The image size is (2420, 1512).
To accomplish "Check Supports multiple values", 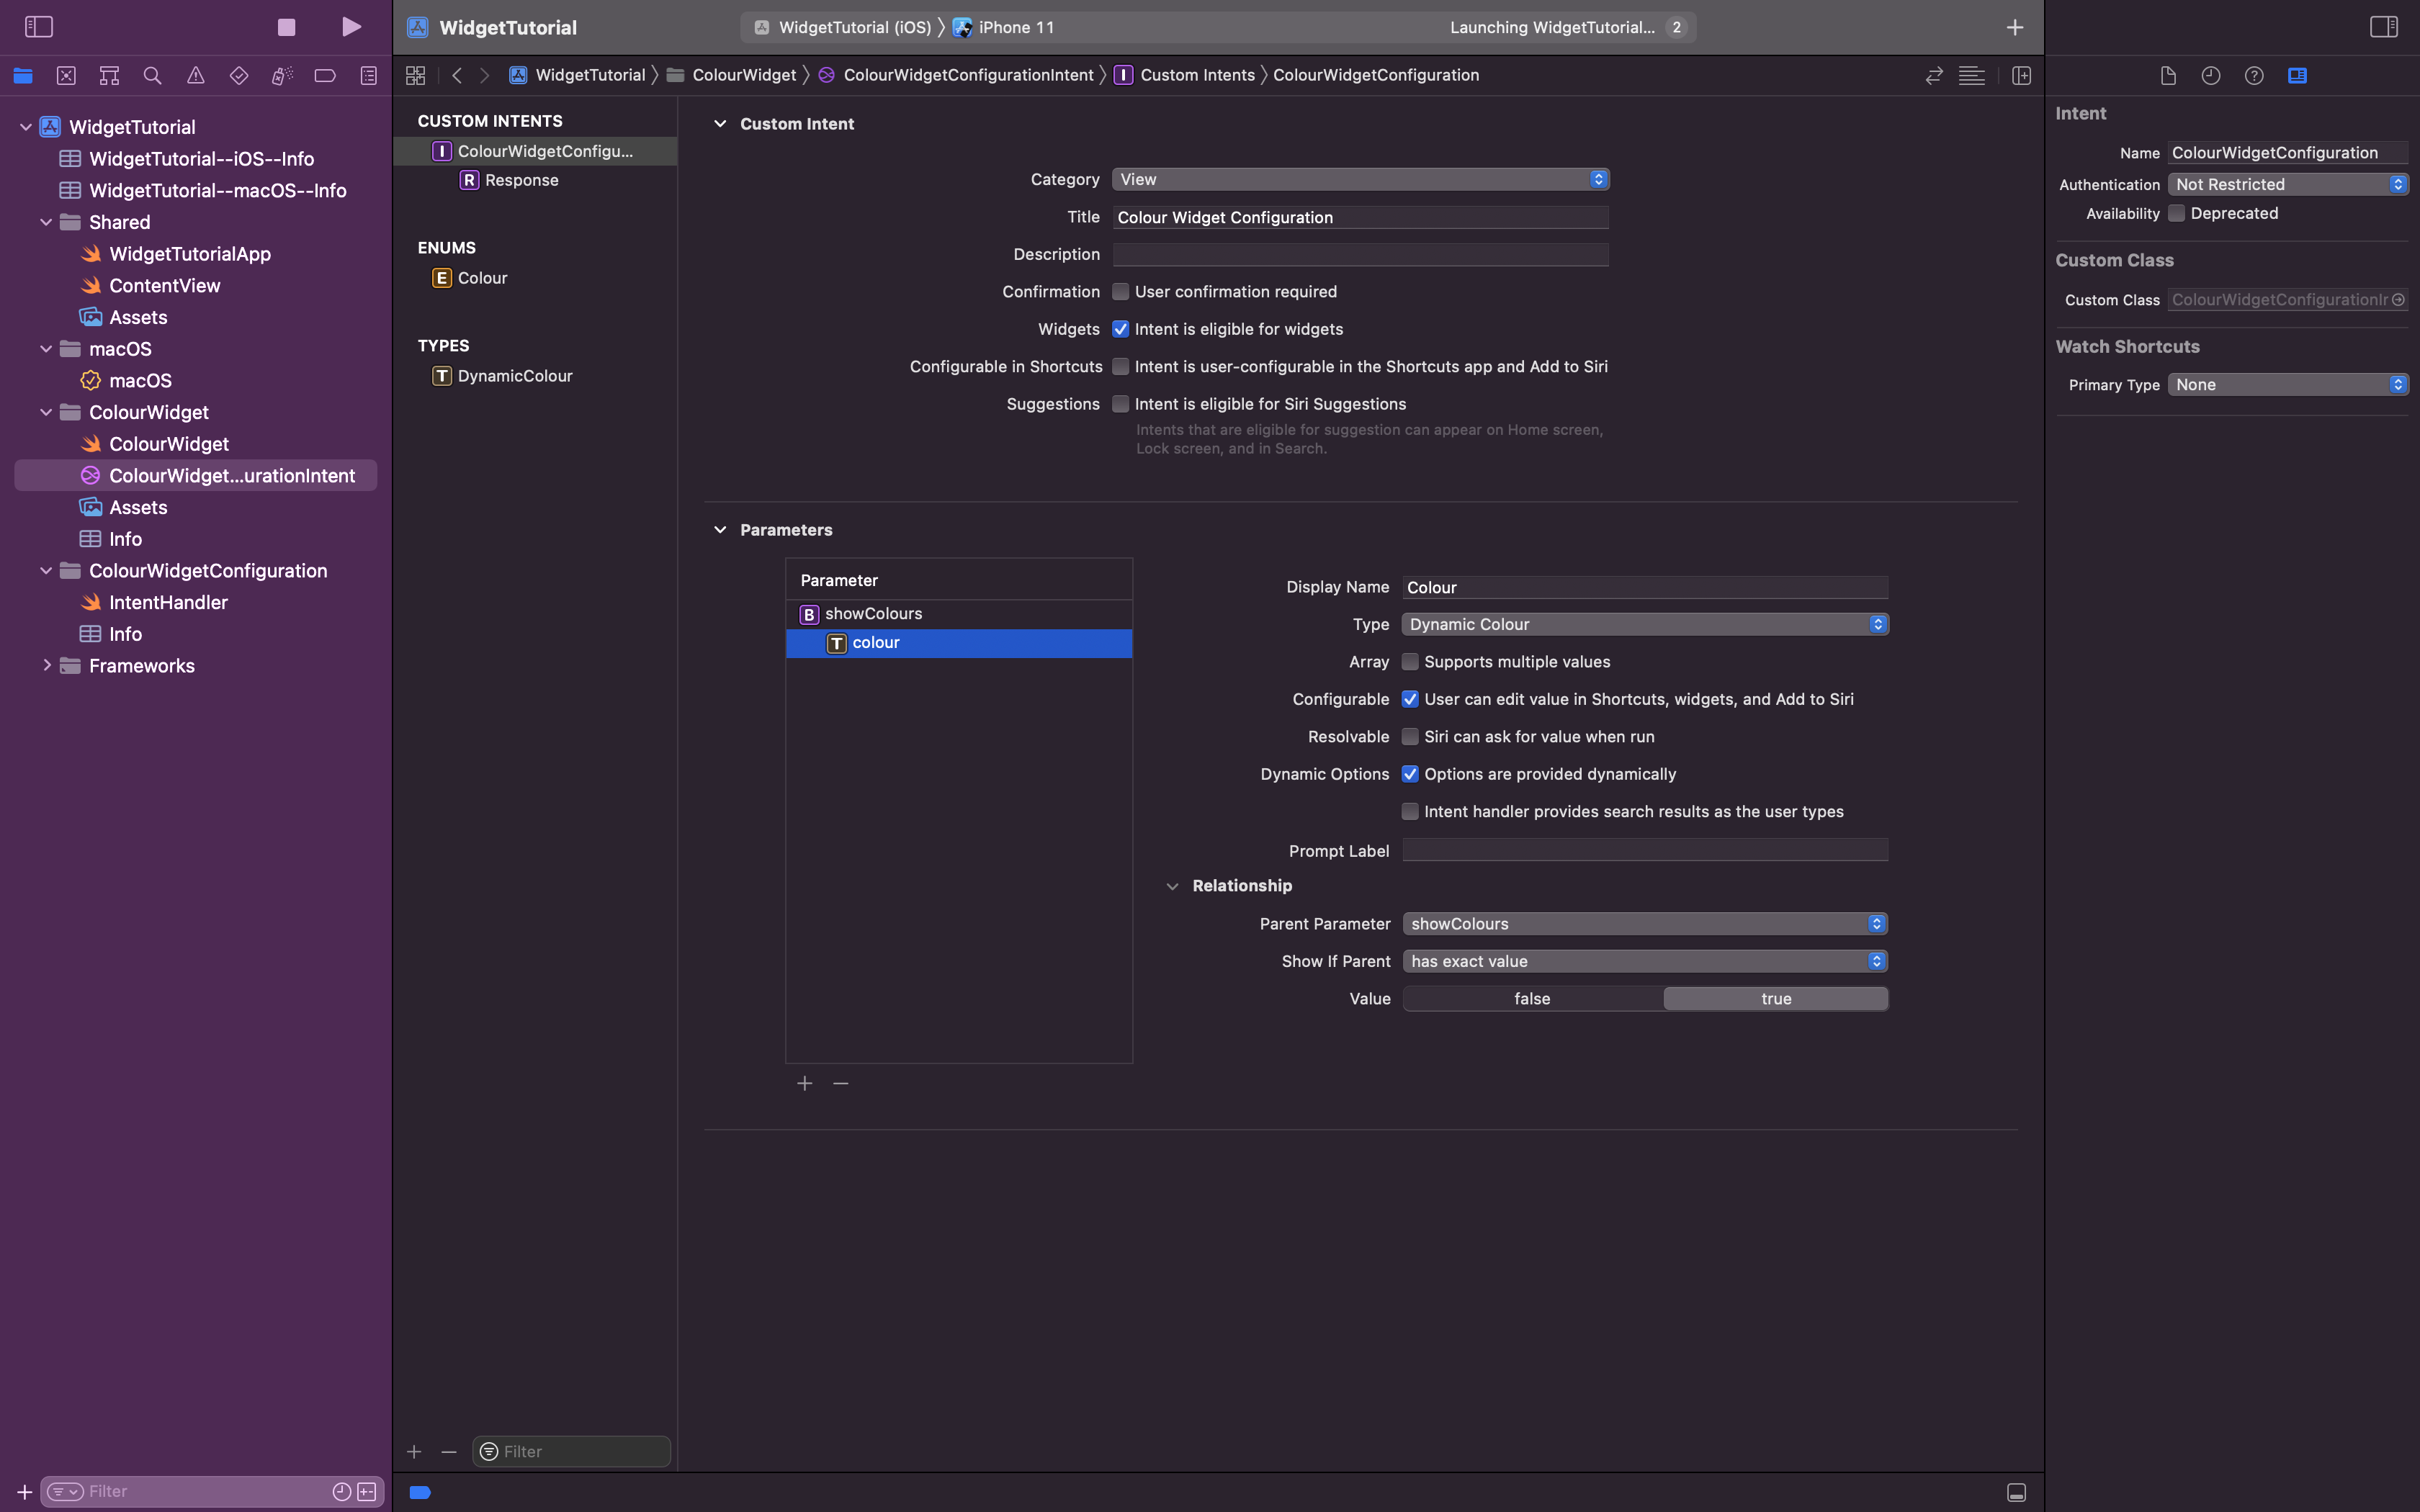I will [1410, 662].
